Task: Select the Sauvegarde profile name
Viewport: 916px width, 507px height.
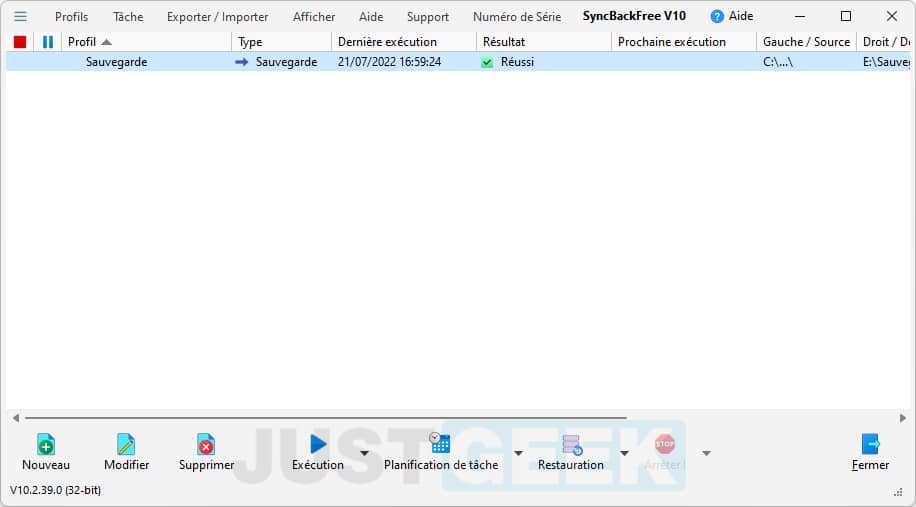Action: coord(116,62)
